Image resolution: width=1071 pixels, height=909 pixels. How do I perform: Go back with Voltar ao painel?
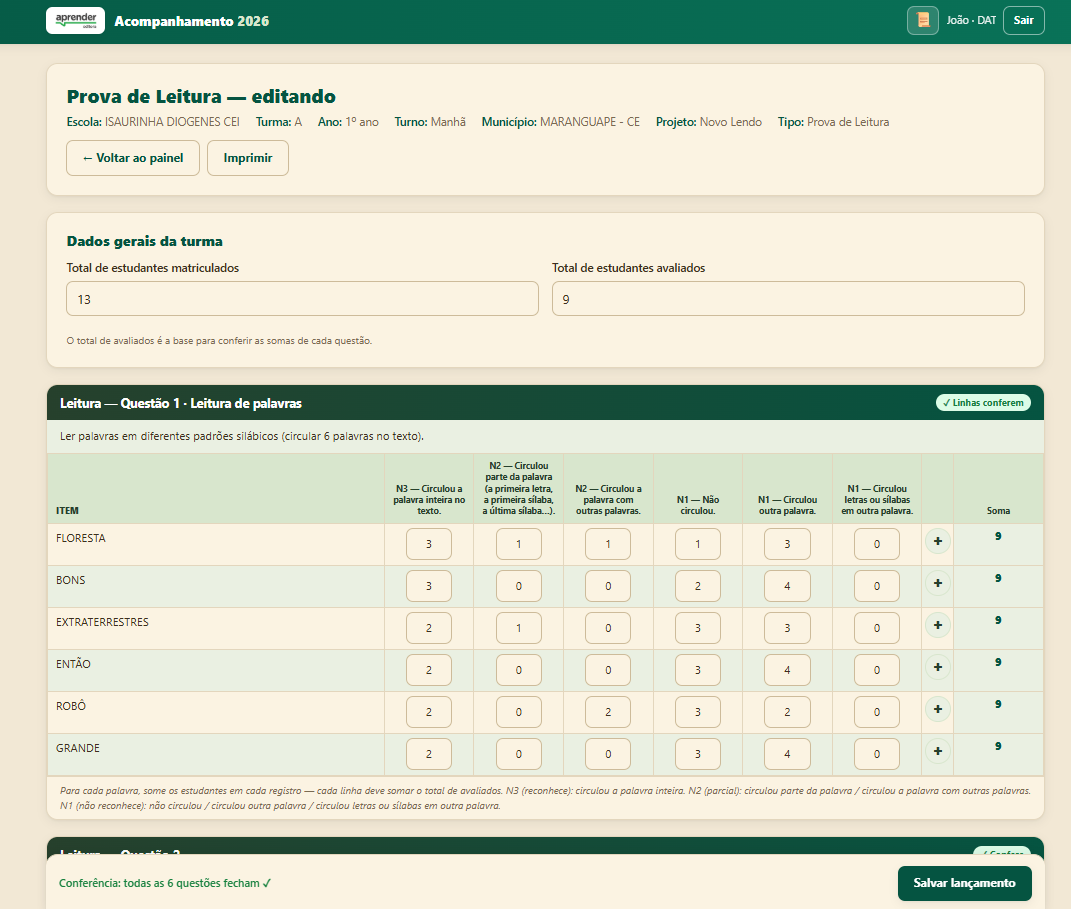coord(133,158)
